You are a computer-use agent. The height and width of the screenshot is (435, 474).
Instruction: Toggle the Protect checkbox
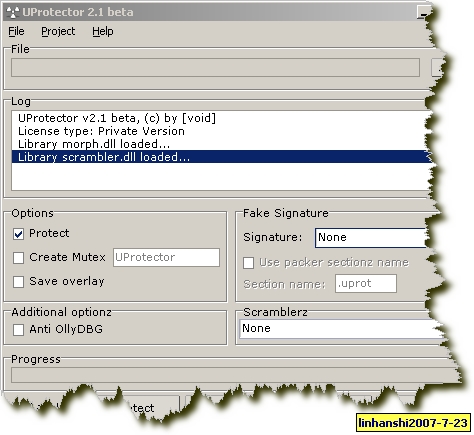point(19,234)
